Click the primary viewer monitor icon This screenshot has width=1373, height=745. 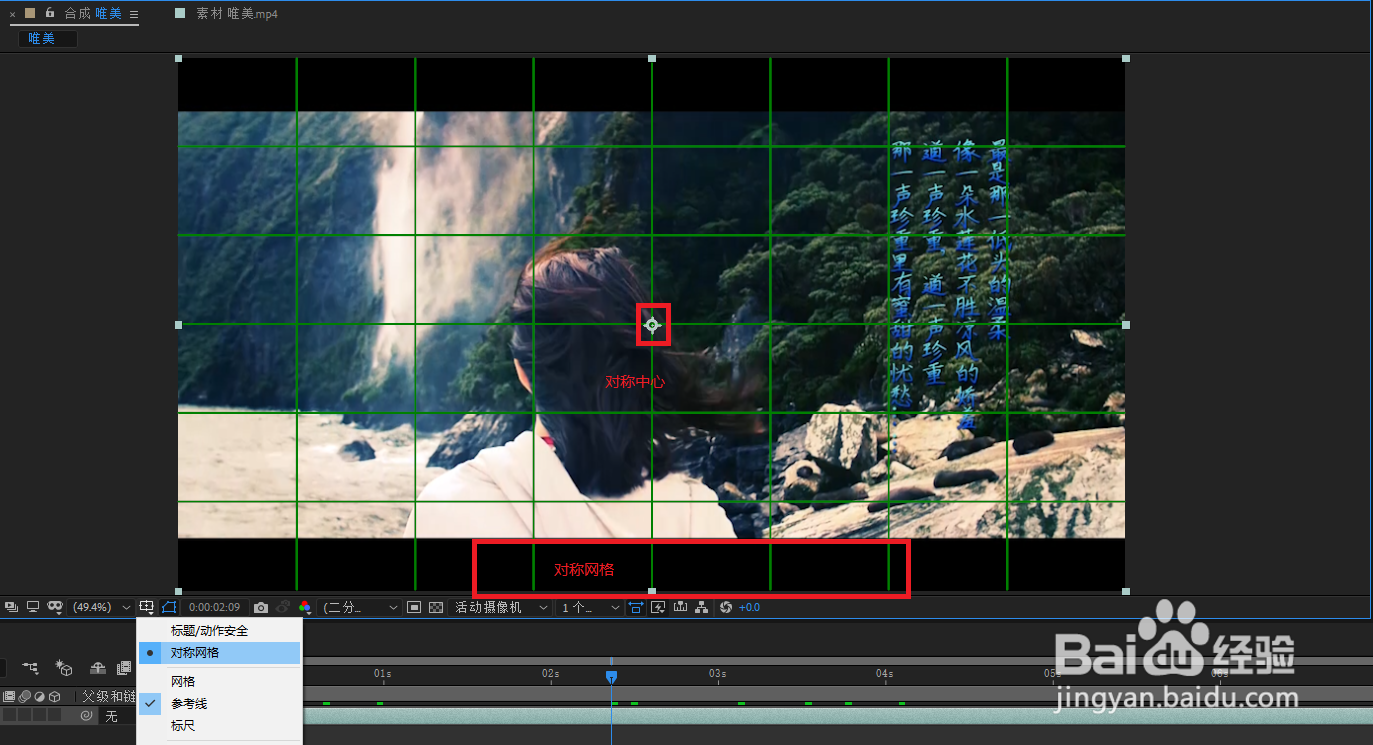click(x=33, y=607)
